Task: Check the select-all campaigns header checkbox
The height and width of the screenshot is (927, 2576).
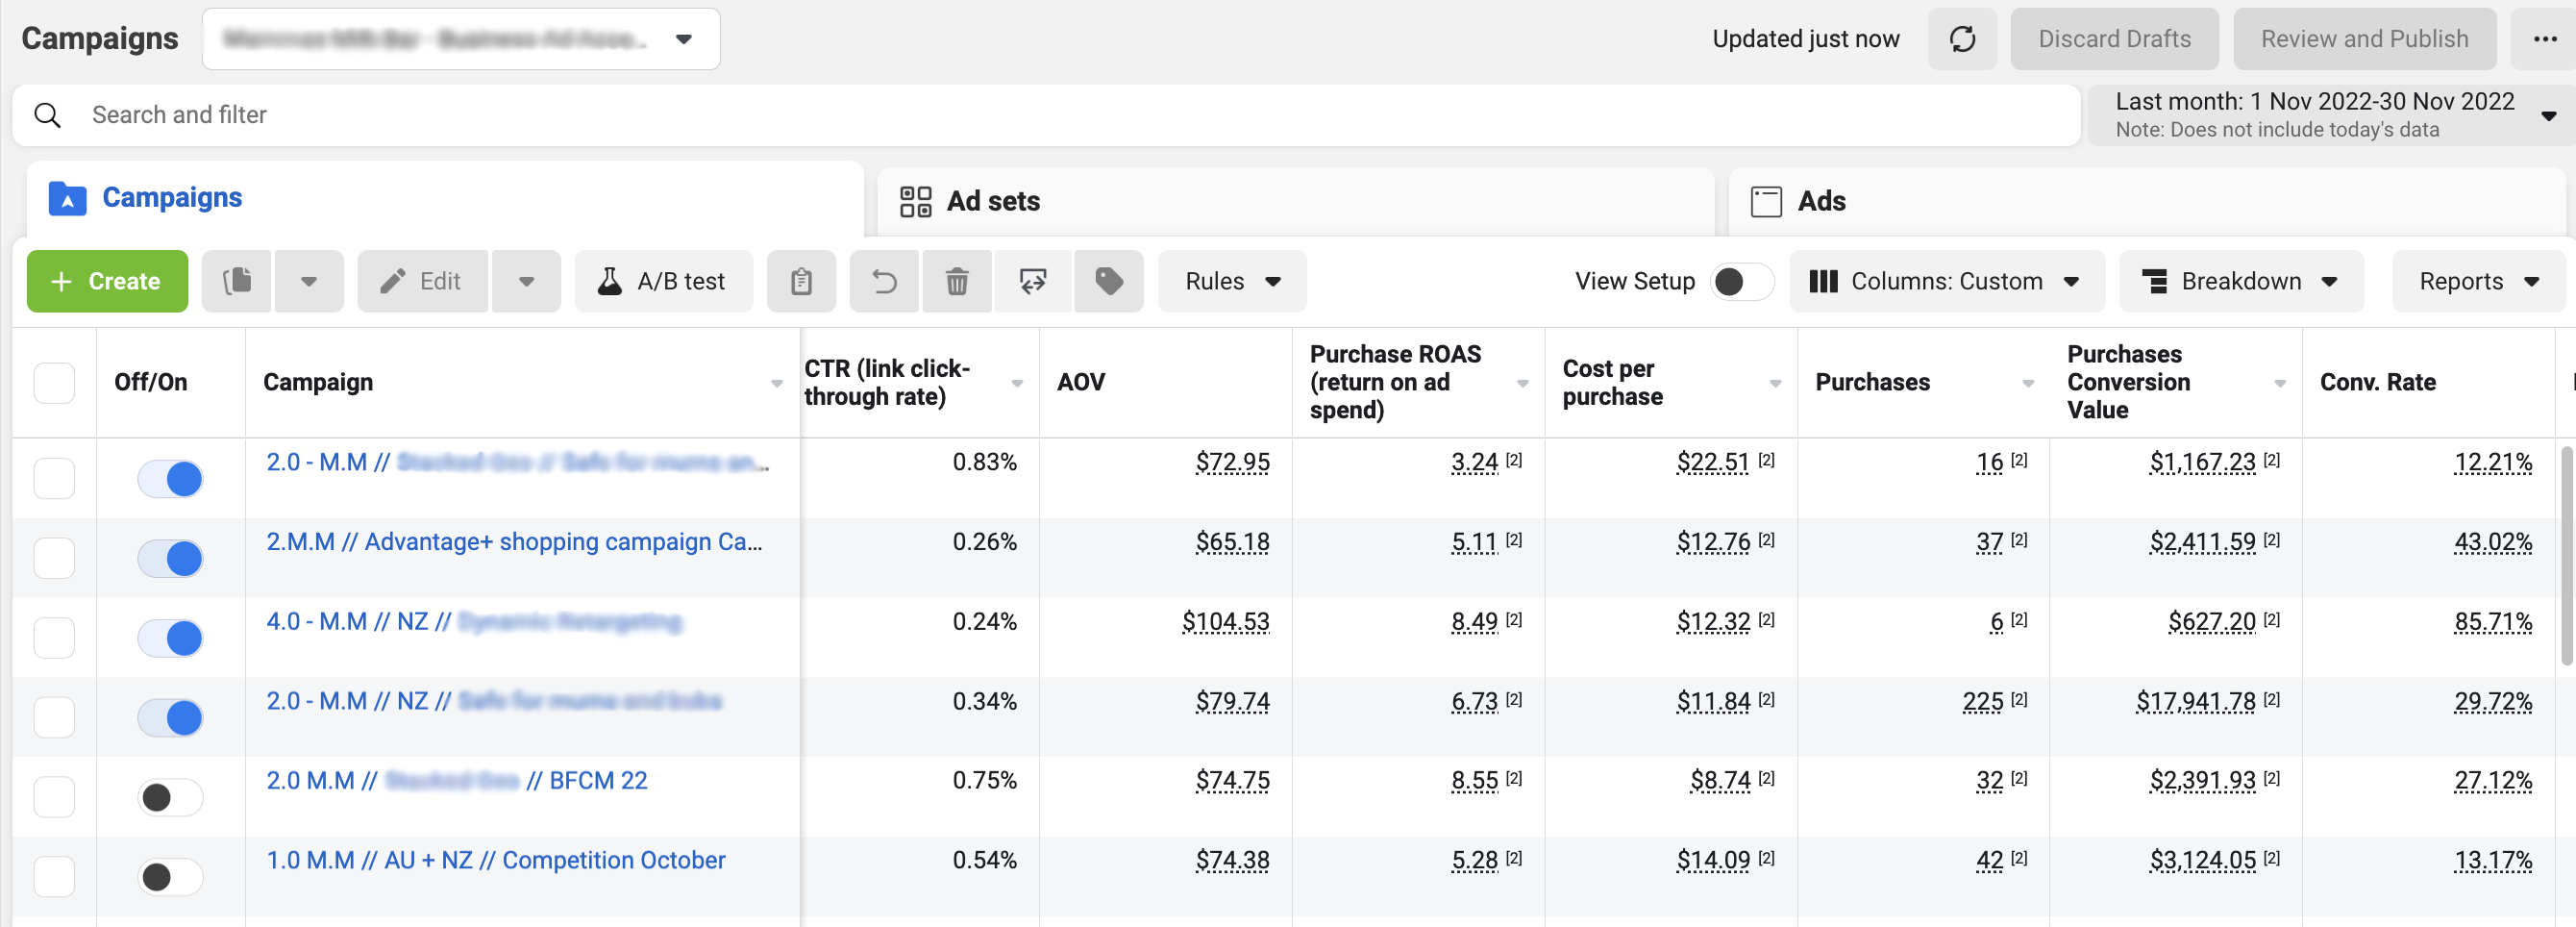Action: tap(54, 382)
